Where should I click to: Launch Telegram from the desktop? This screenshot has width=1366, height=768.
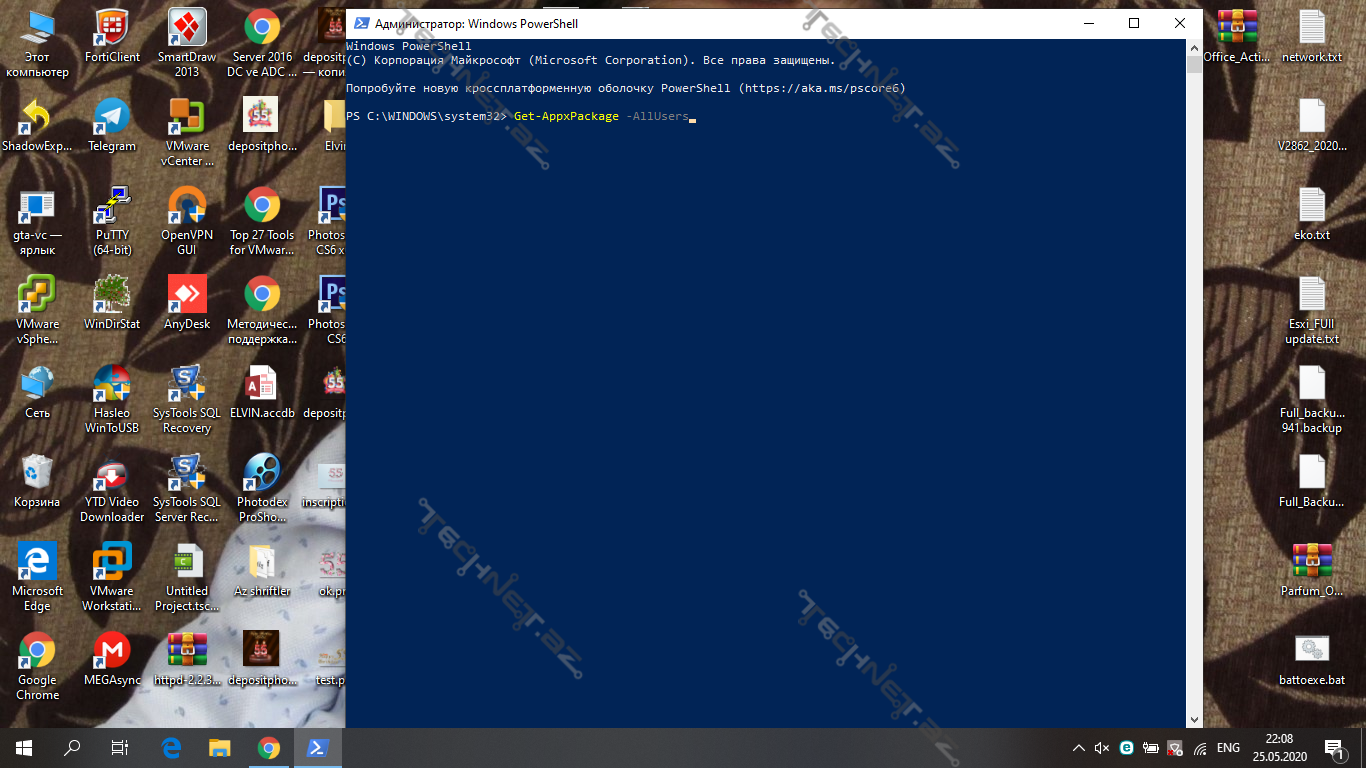tap(112, 117)
